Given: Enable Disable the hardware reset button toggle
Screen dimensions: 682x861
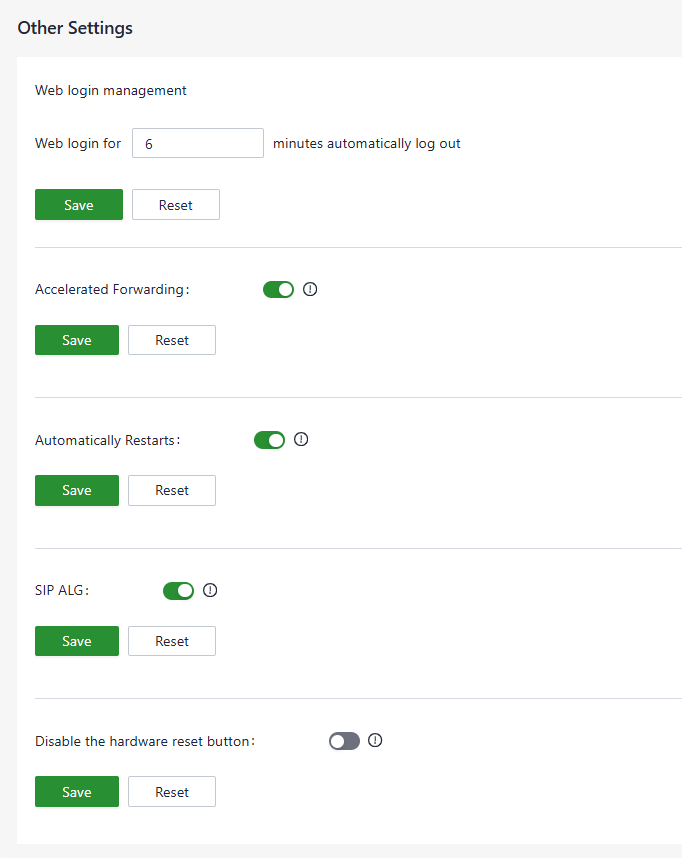Looking at the screenshot, I should (x=344, y=741).
